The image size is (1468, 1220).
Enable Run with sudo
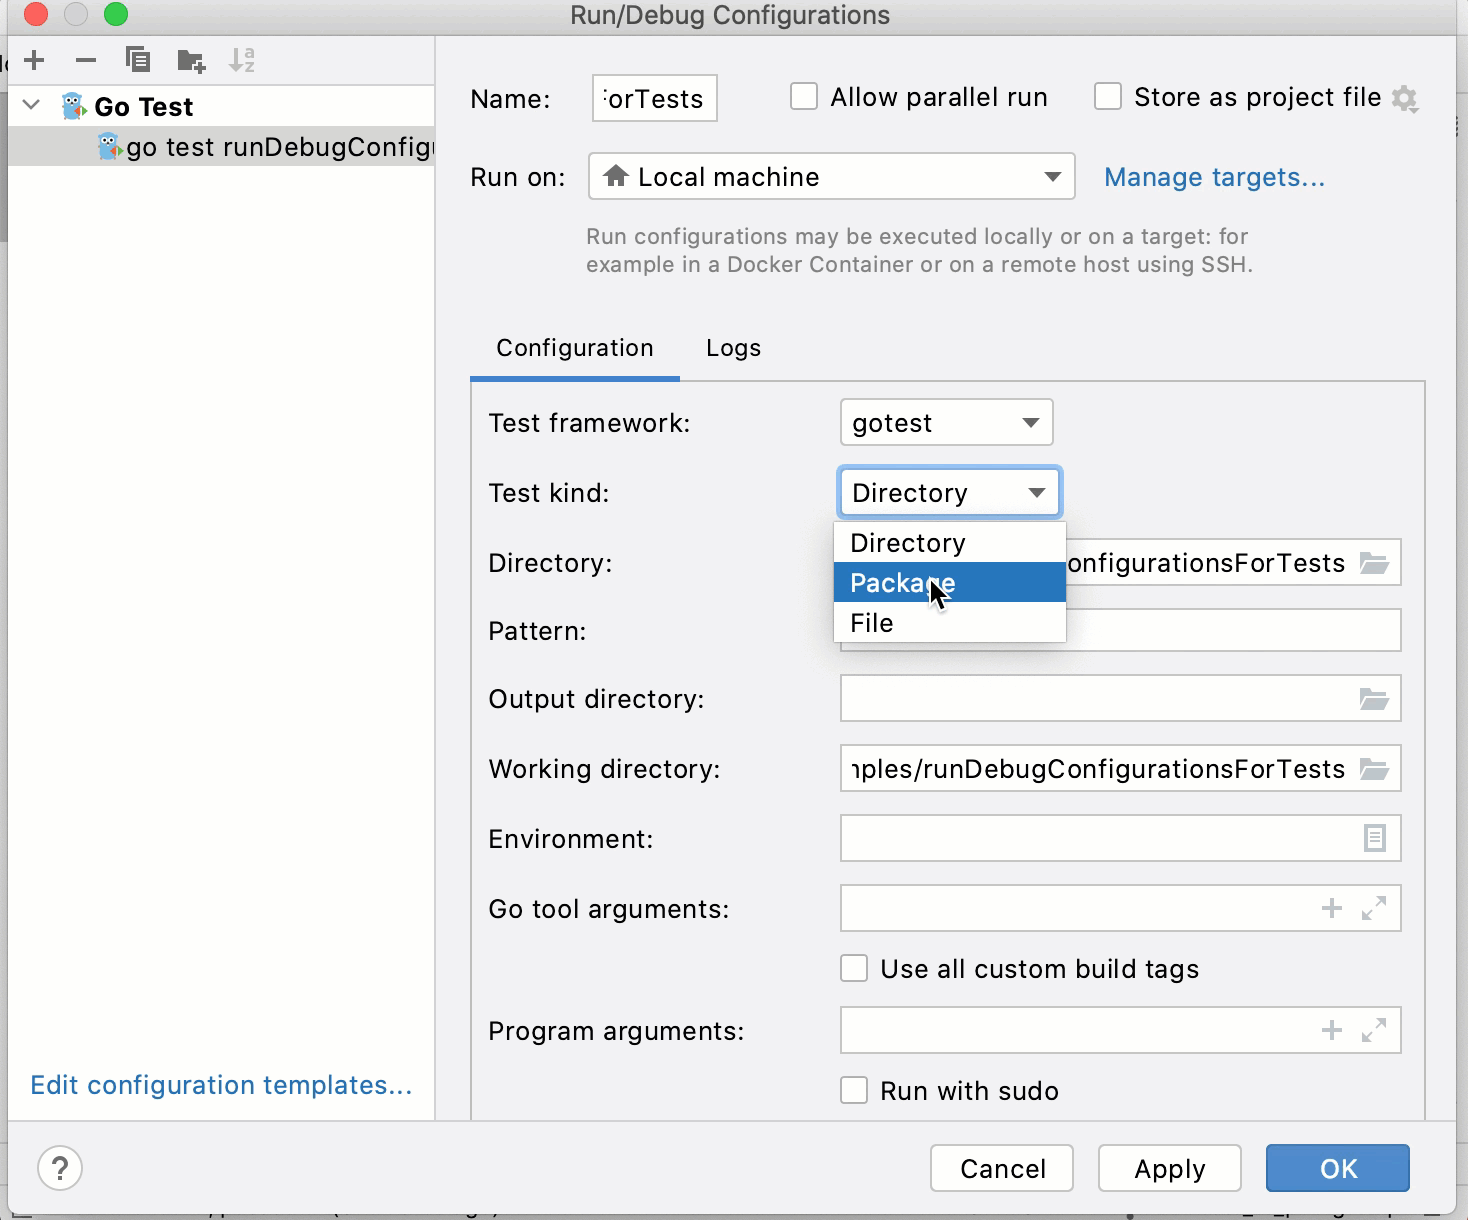854,1090
